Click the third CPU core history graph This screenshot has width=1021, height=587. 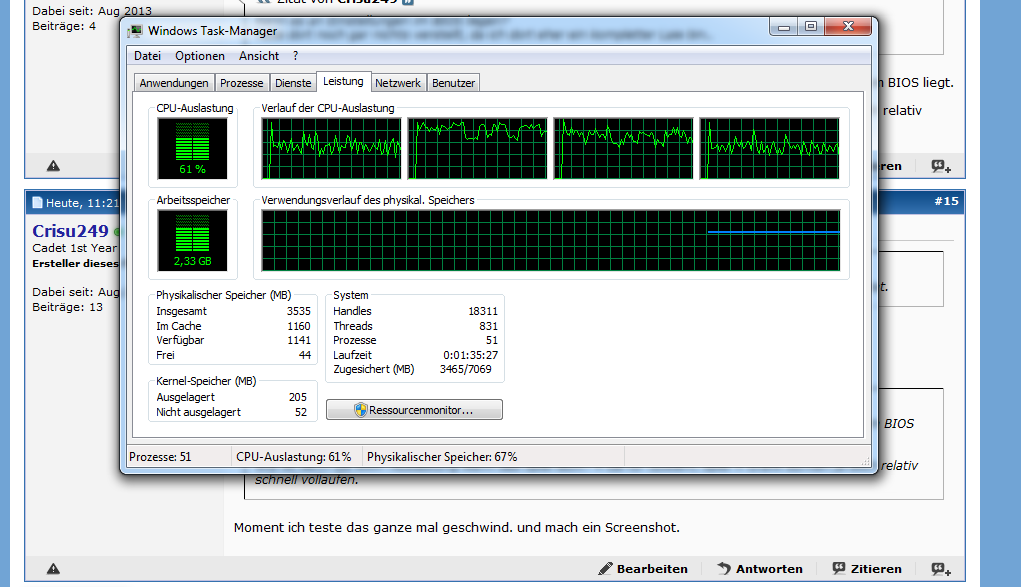click(x=623, y=149)
